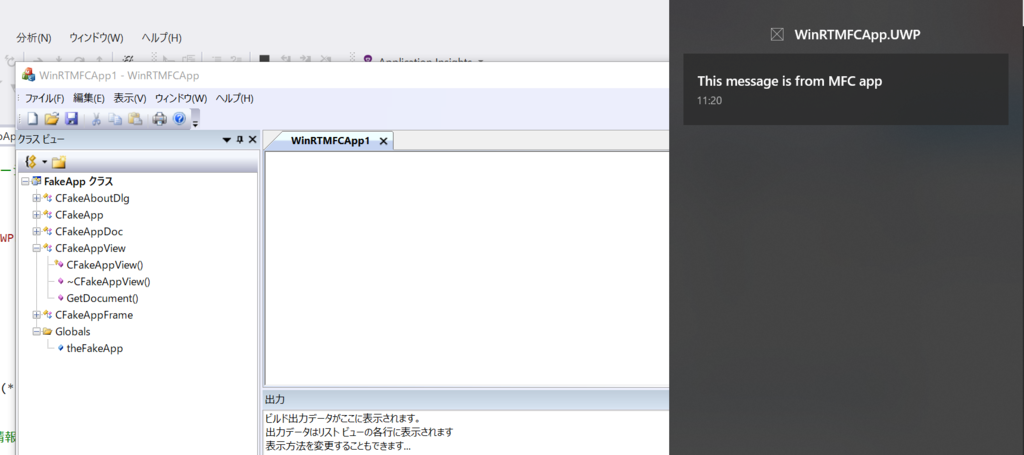Click inside the empty document view area
The width and height of the screenshot is (1024, 455).
pos(466,268)
